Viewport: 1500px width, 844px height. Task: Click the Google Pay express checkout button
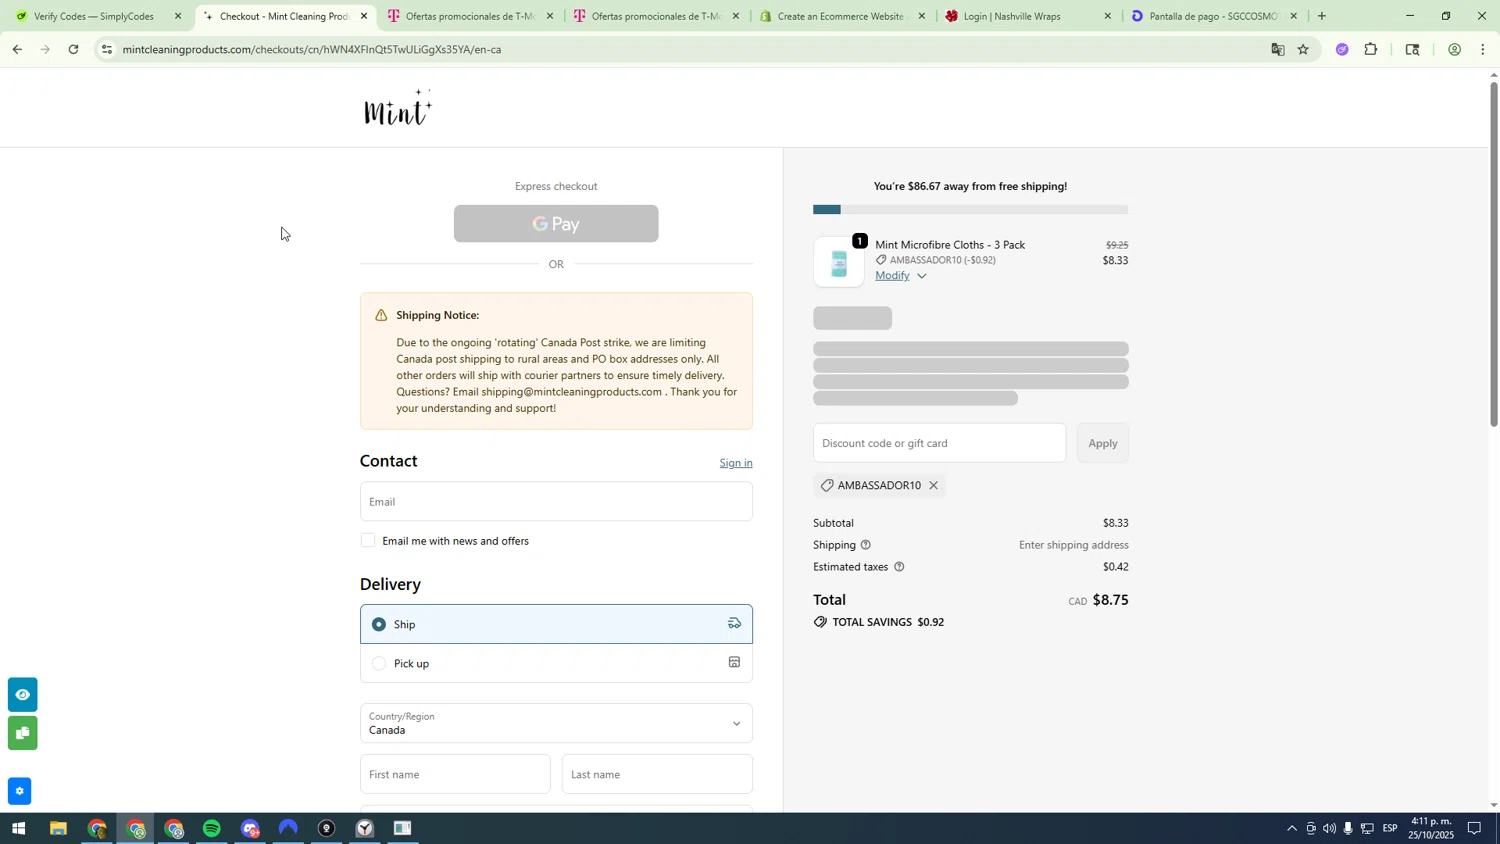(x=556, y=224)
